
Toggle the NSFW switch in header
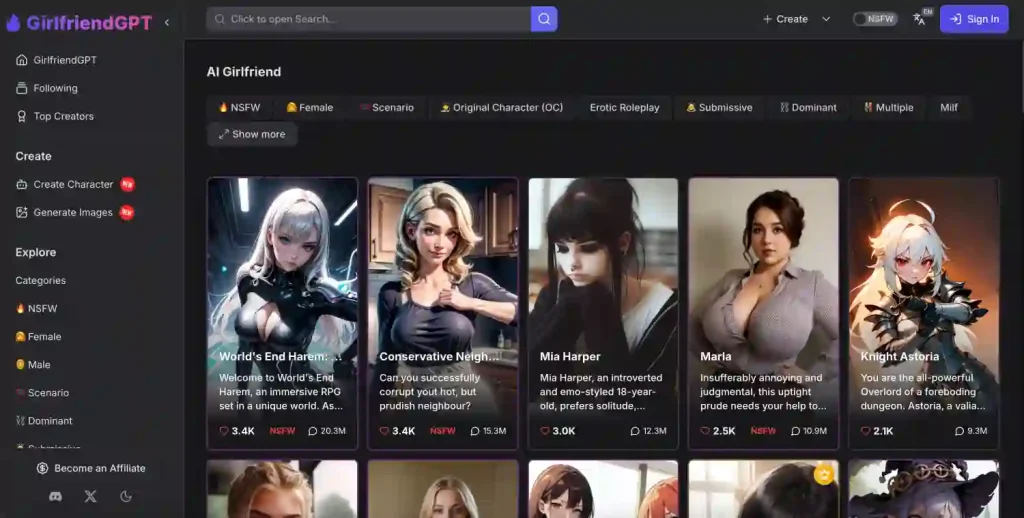(x=875, y=19)
